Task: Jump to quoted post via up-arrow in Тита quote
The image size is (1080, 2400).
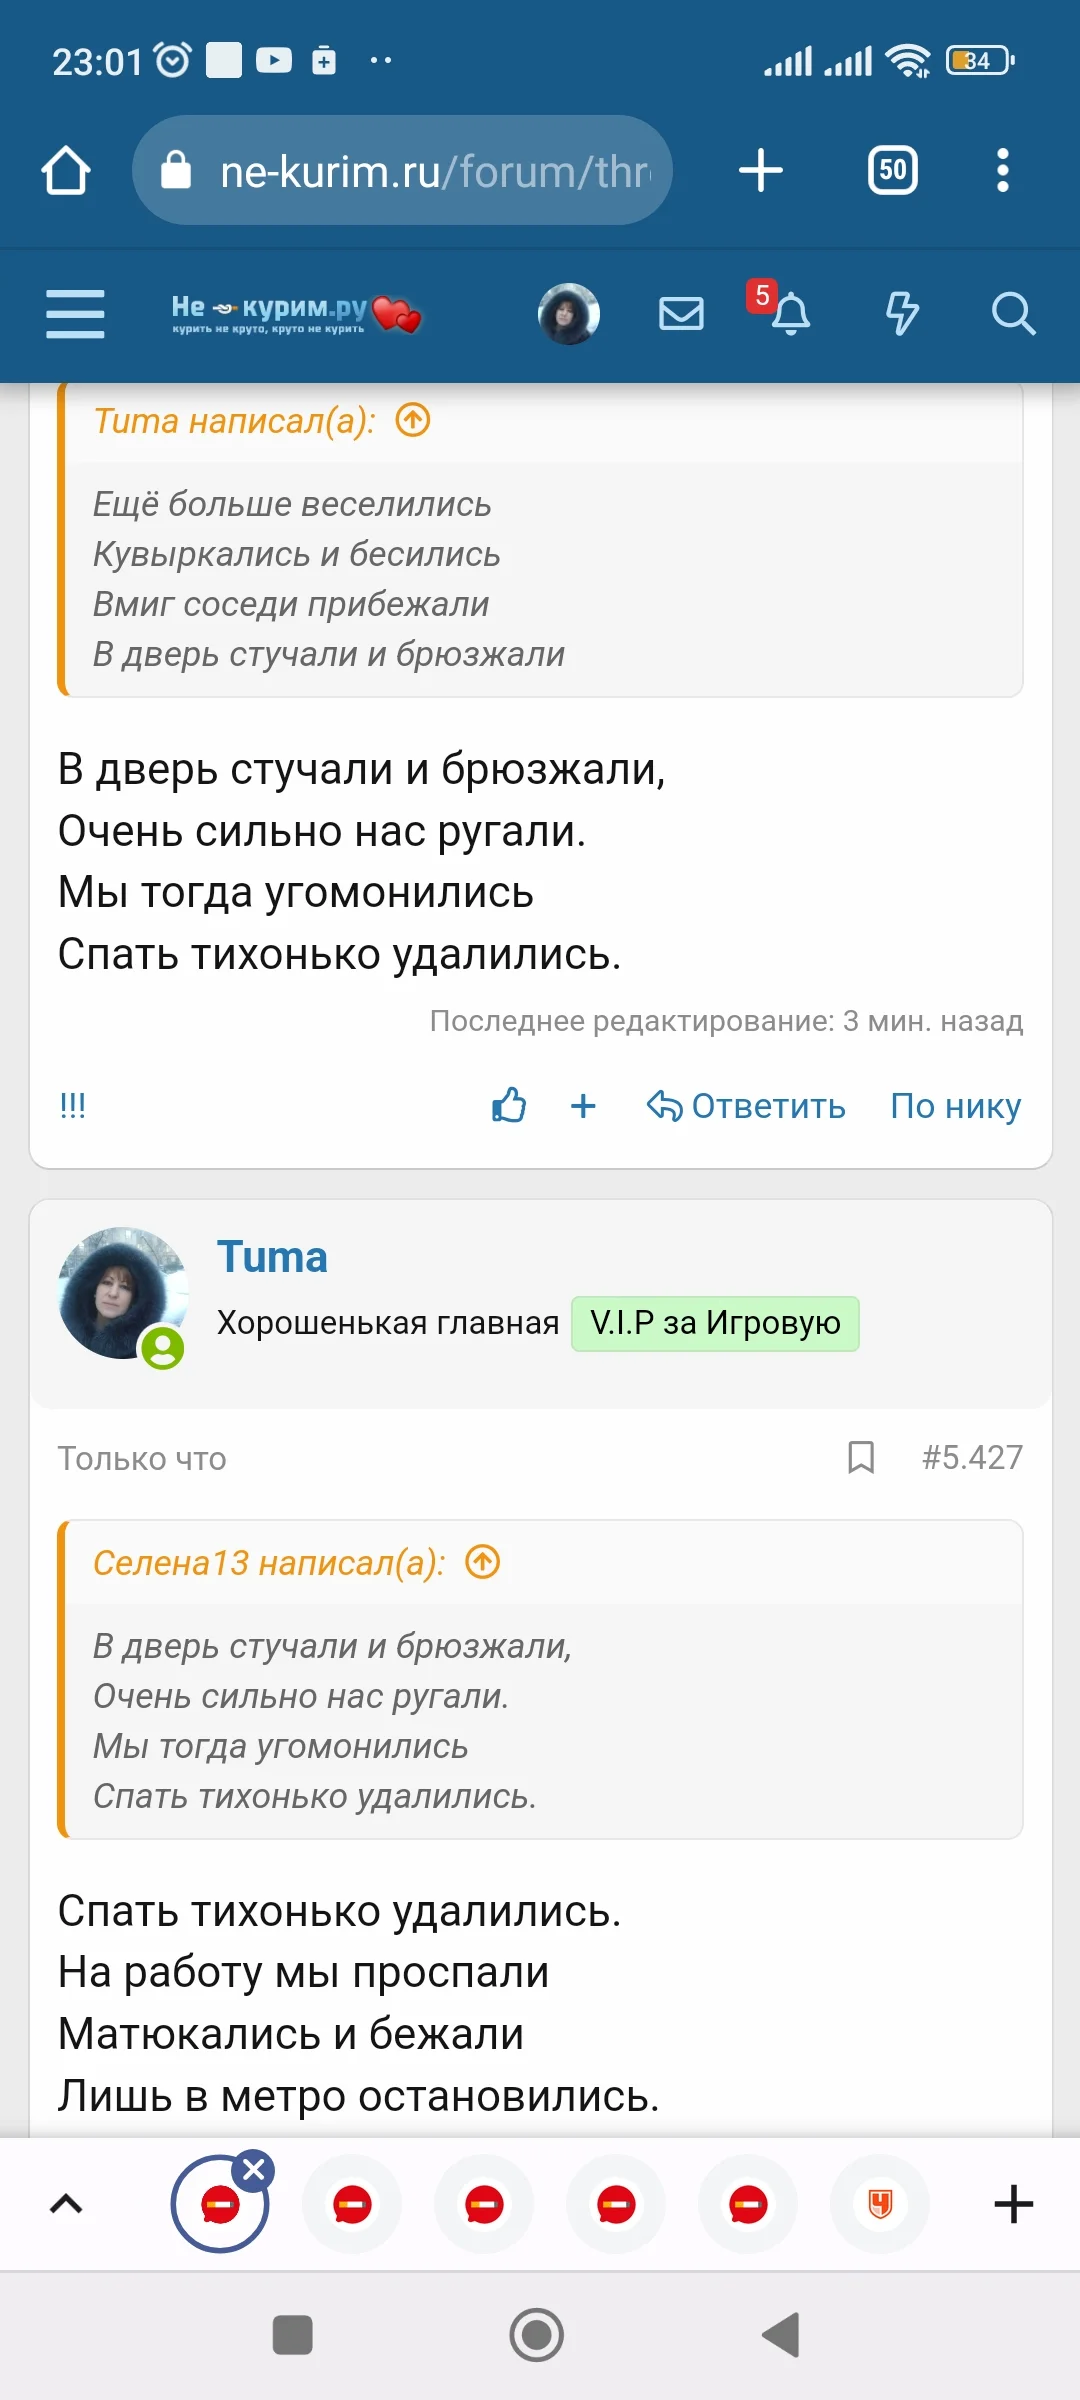Action: pyautogui.click(x=410, y=420)
